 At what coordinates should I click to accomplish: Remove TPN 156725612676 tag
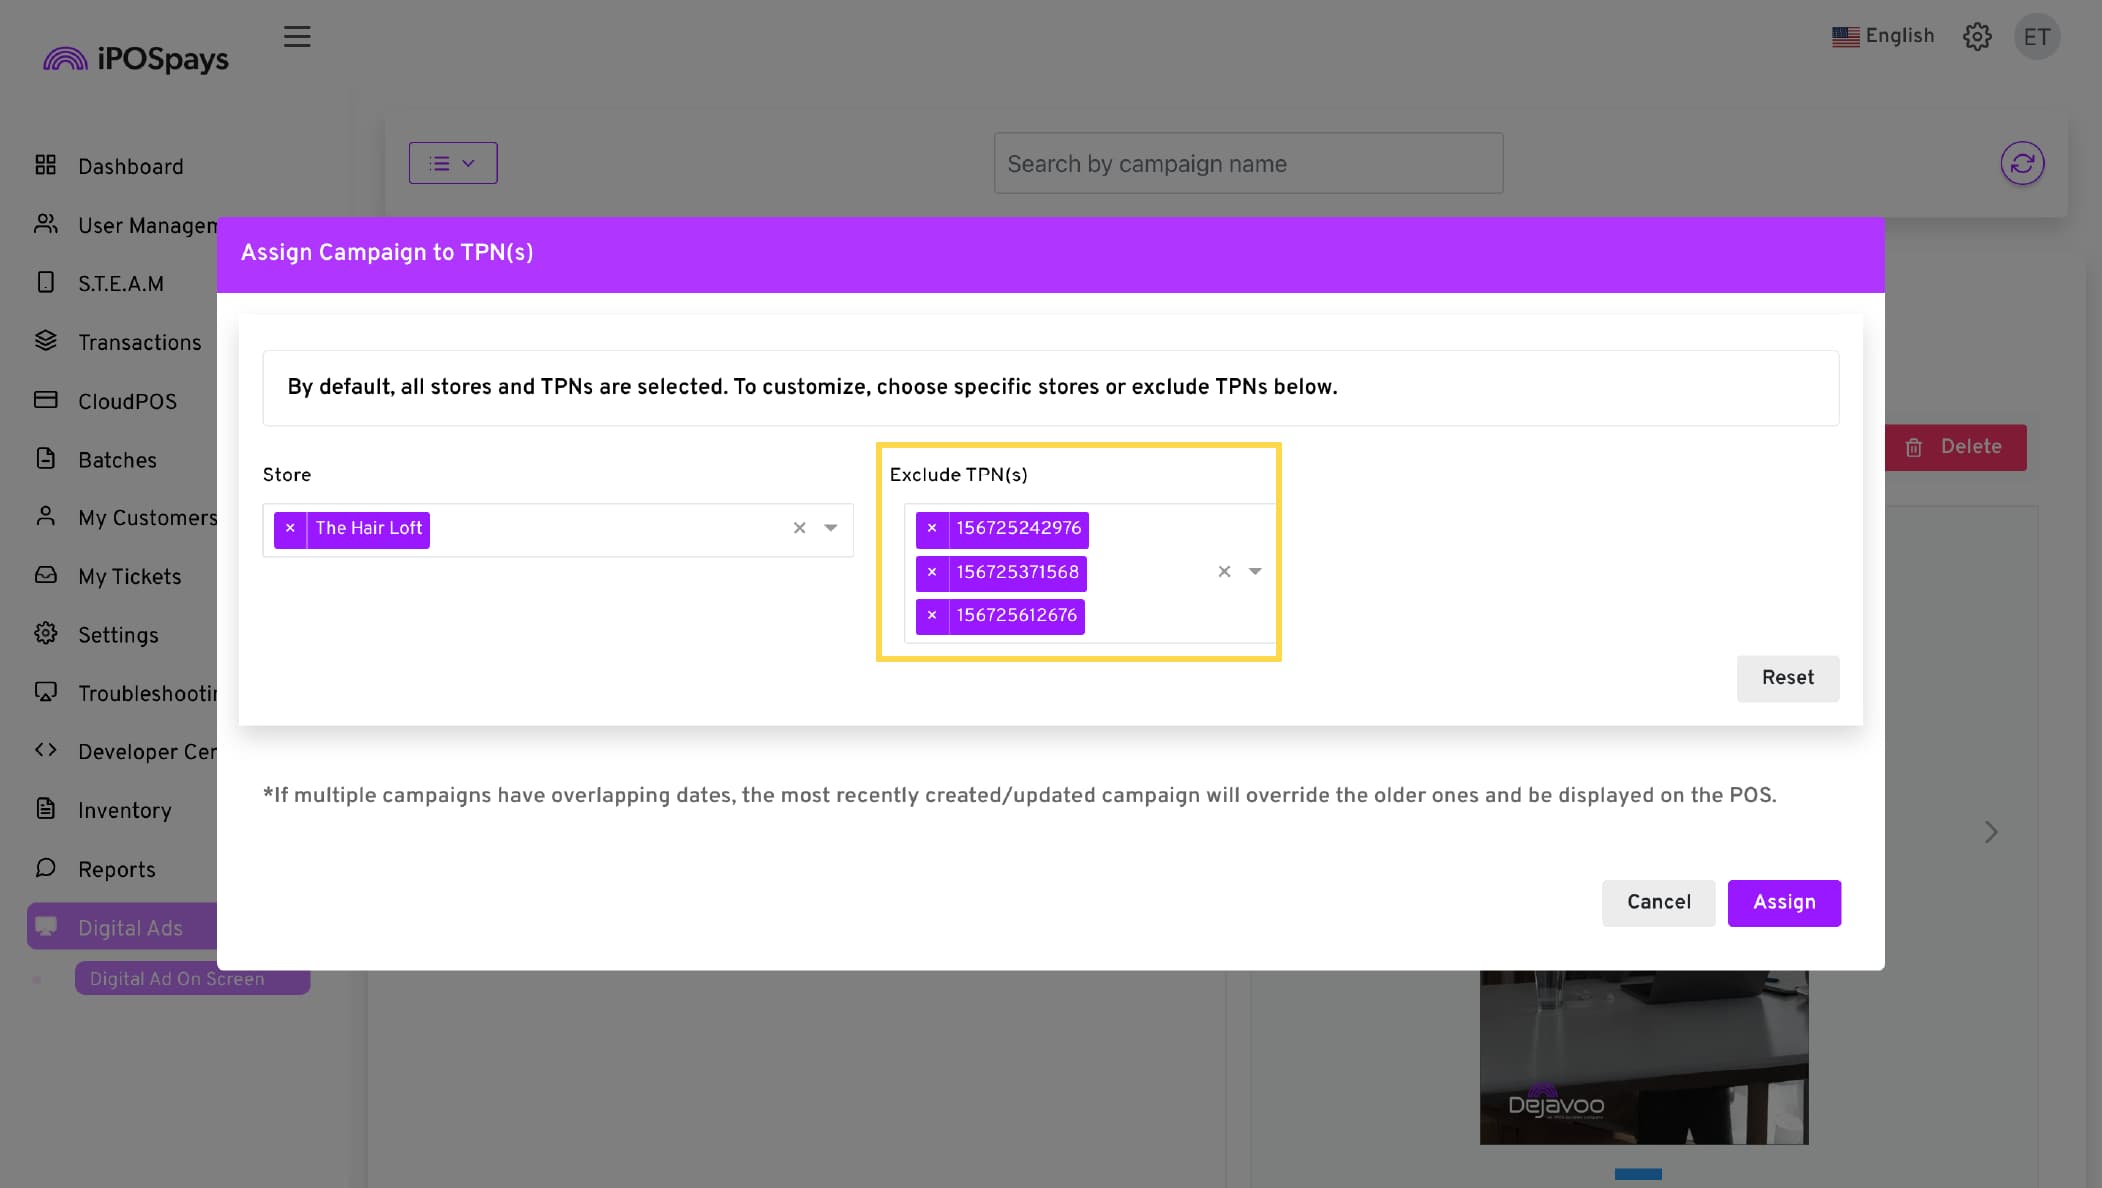(931, 615)
